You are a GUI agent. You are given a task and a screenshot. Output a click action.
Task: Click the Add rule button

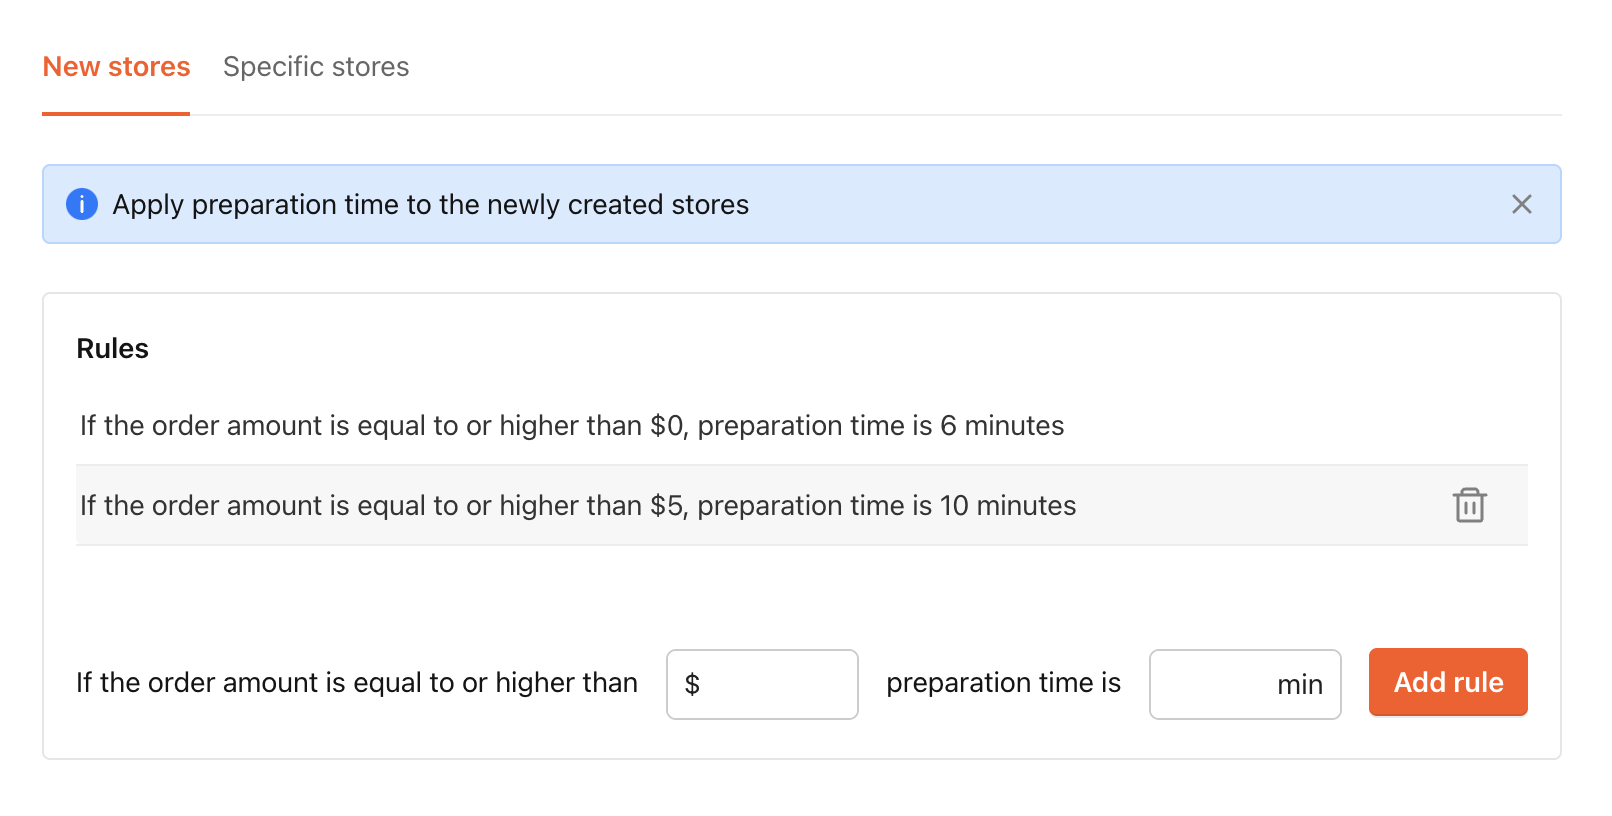pos(1448,682)
